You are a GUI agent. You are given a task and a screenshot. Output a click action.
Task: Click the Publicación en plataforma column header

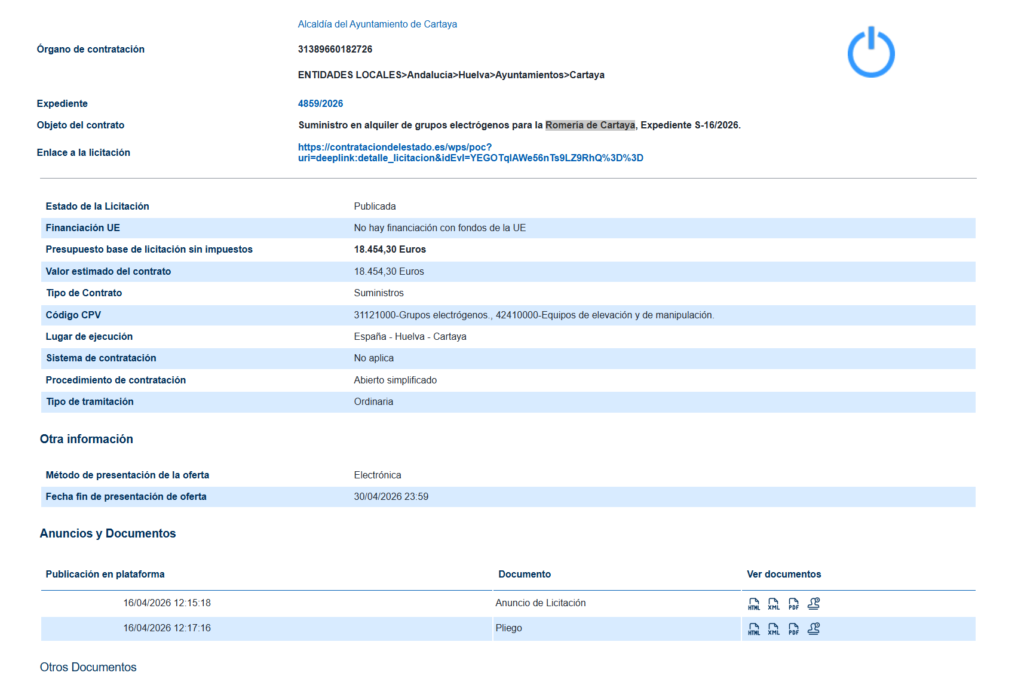pyautogui.click(x=105, y=574)
